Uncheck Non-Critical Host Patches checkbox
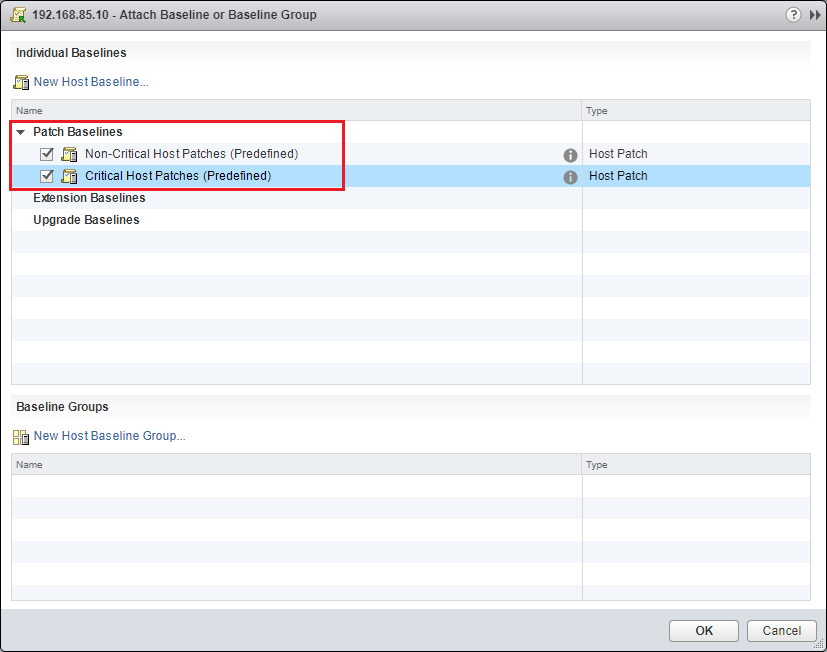Screen dimensions: 827x652 47,154
